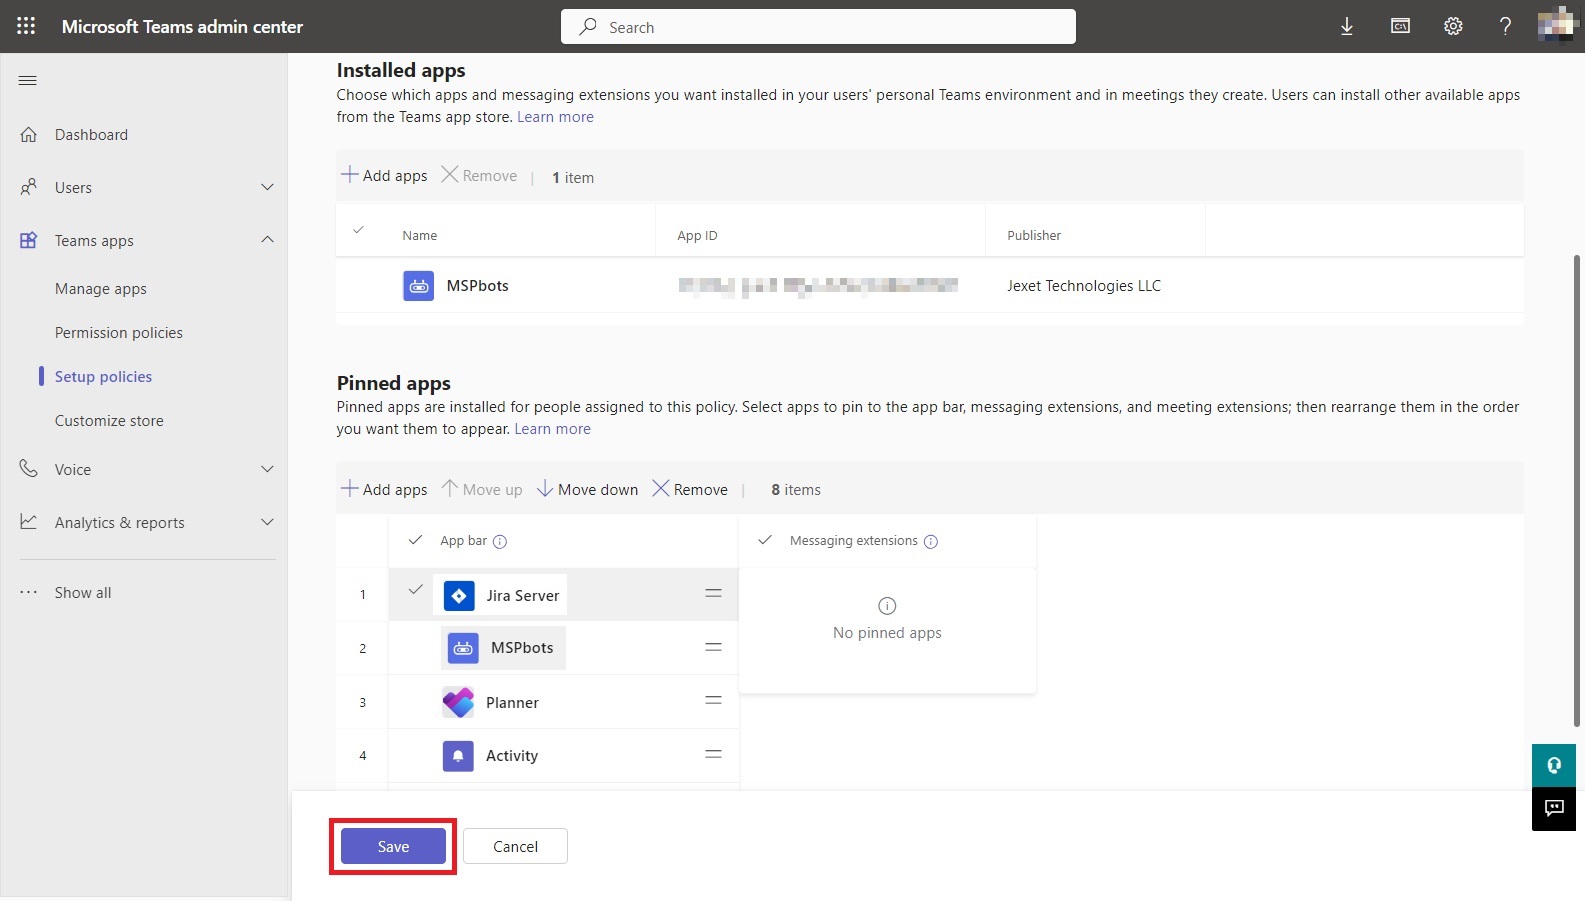Screen dimensions: 1585x901
Task: Expand the Users menu chevron
Action: pos(267,187)
